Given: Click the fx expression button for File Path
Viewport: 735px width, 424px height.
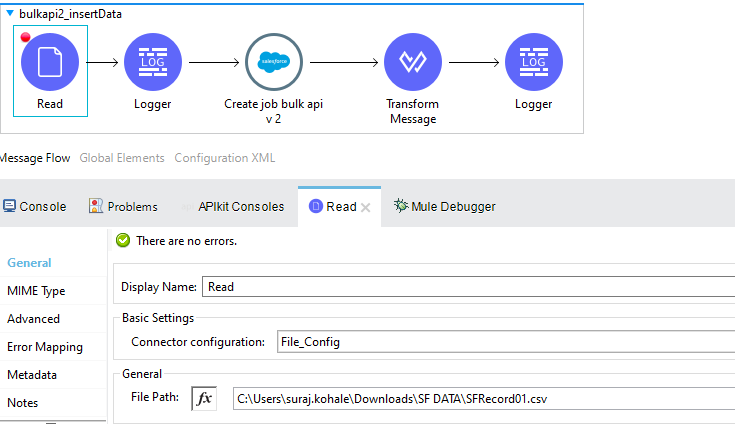Looking at the screenshot, I should click(x=204, y=398).
